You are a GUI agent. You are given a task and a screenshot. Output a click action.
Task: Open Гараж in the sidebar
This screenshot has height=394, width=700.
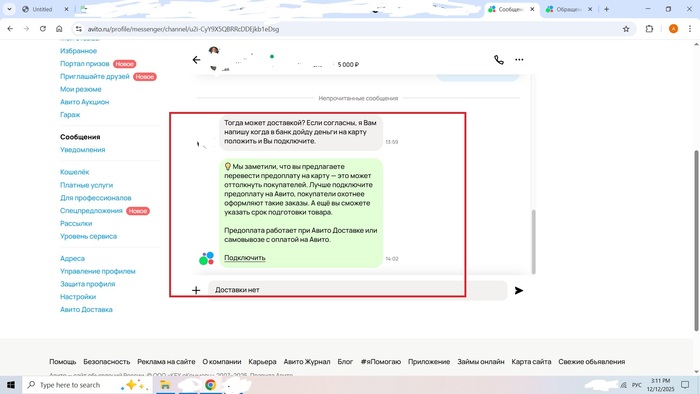[x=70, y=115]
